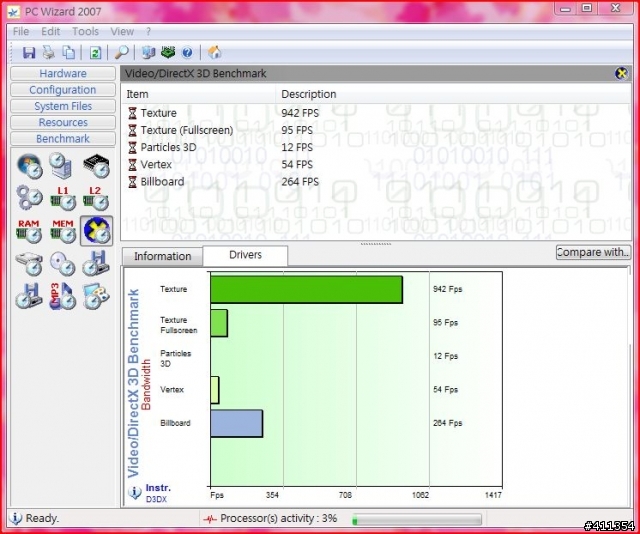Select the Vertex row in the list
Viewport: 640px width, 534px height.
click(376, 165)
